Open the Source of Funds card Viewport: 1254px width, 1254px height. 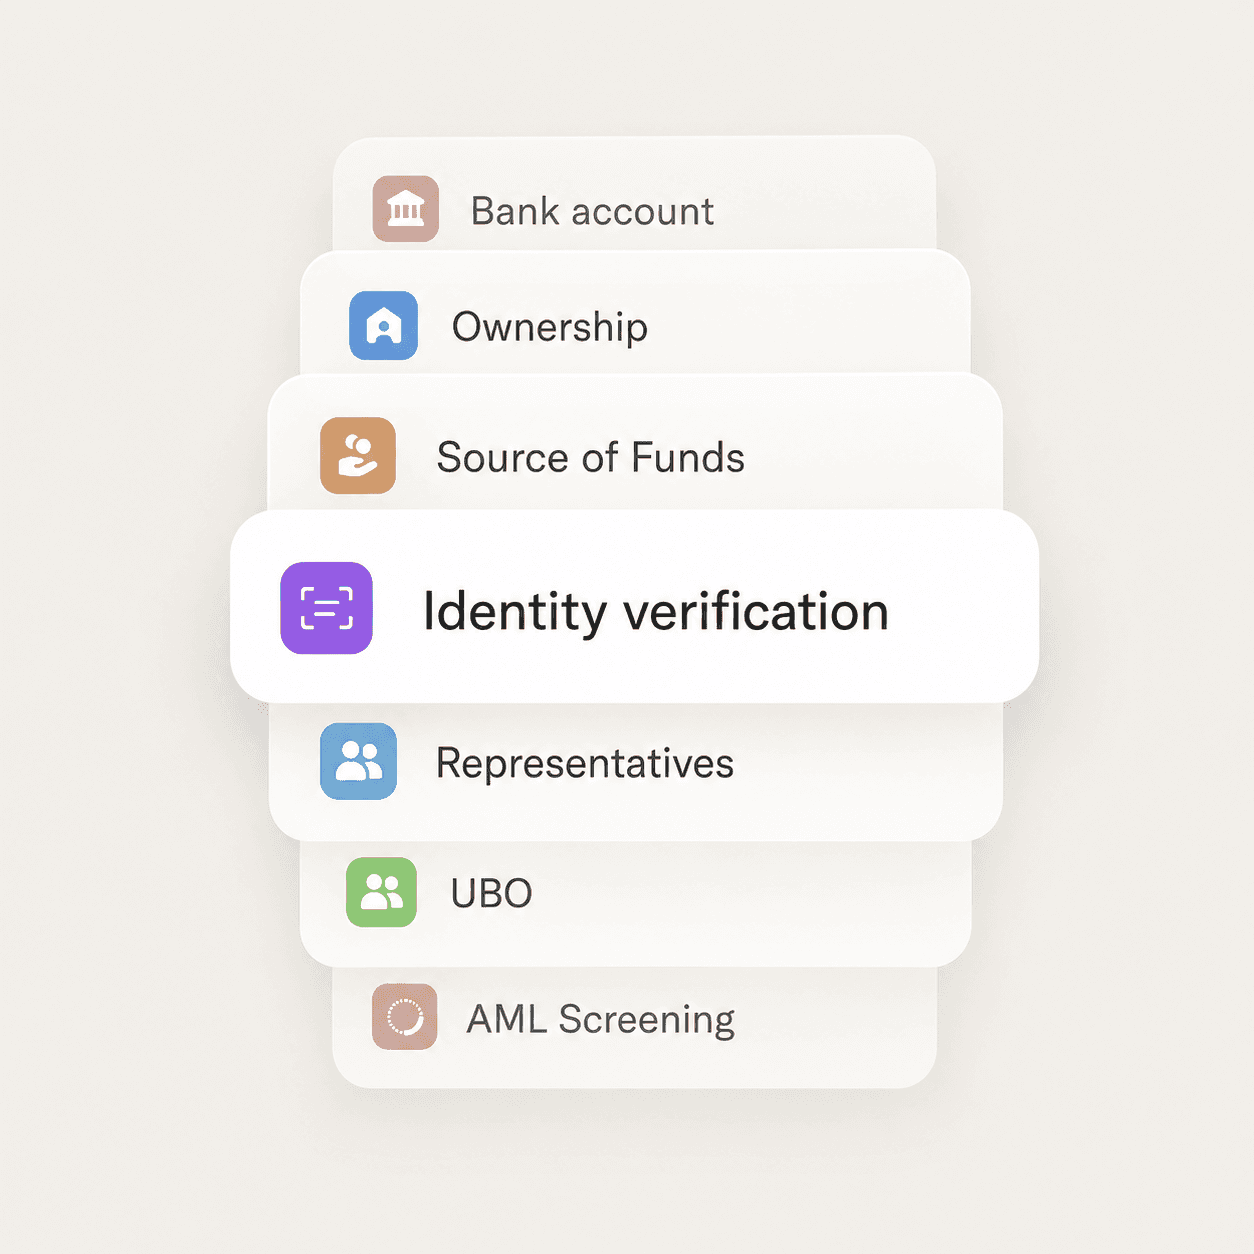[635, 442]
